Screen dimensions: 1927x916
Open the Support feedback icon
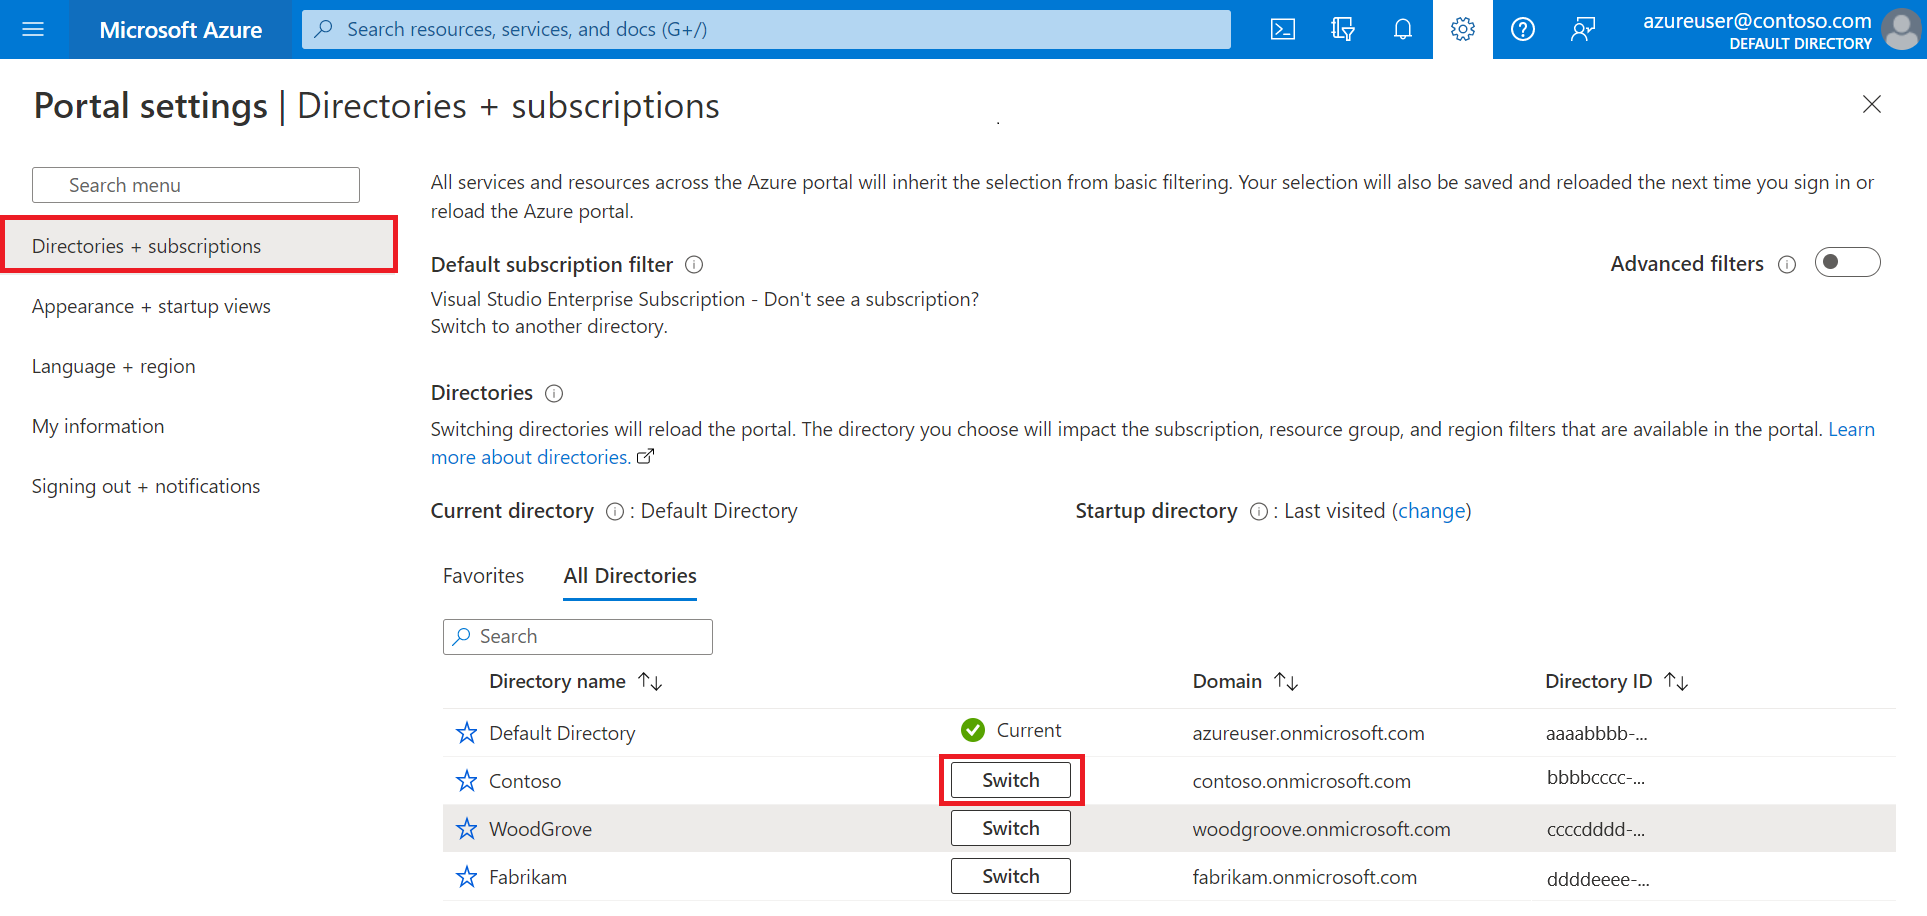(x=1582, y=29)
